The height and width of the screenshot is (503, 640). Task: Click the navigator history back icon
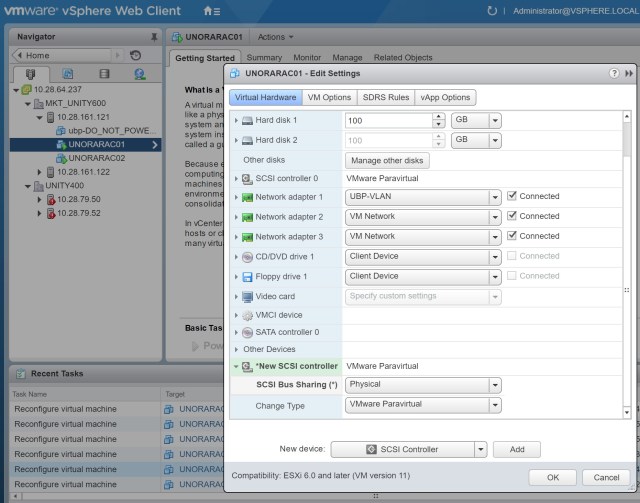click(x=136, y=55)
